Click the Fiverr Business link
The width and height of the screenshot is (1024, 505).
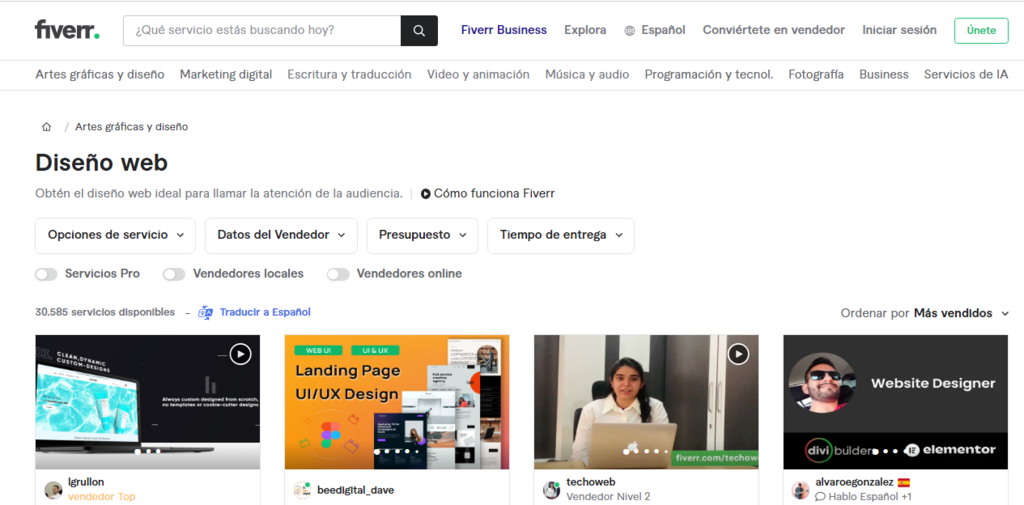(x=504, y=30)
